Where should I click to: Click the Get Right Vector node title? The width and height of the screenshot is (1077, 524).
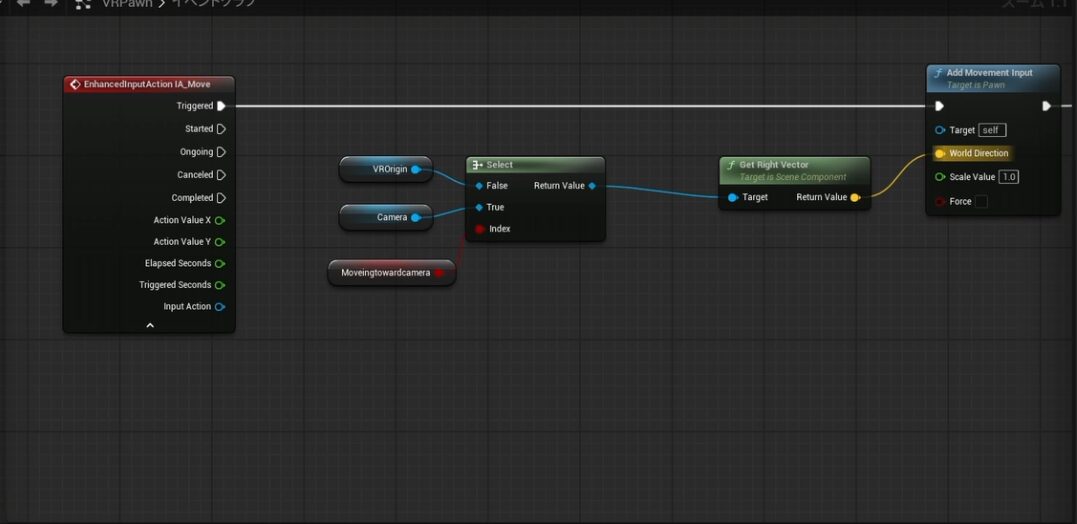tap(774, 164)
